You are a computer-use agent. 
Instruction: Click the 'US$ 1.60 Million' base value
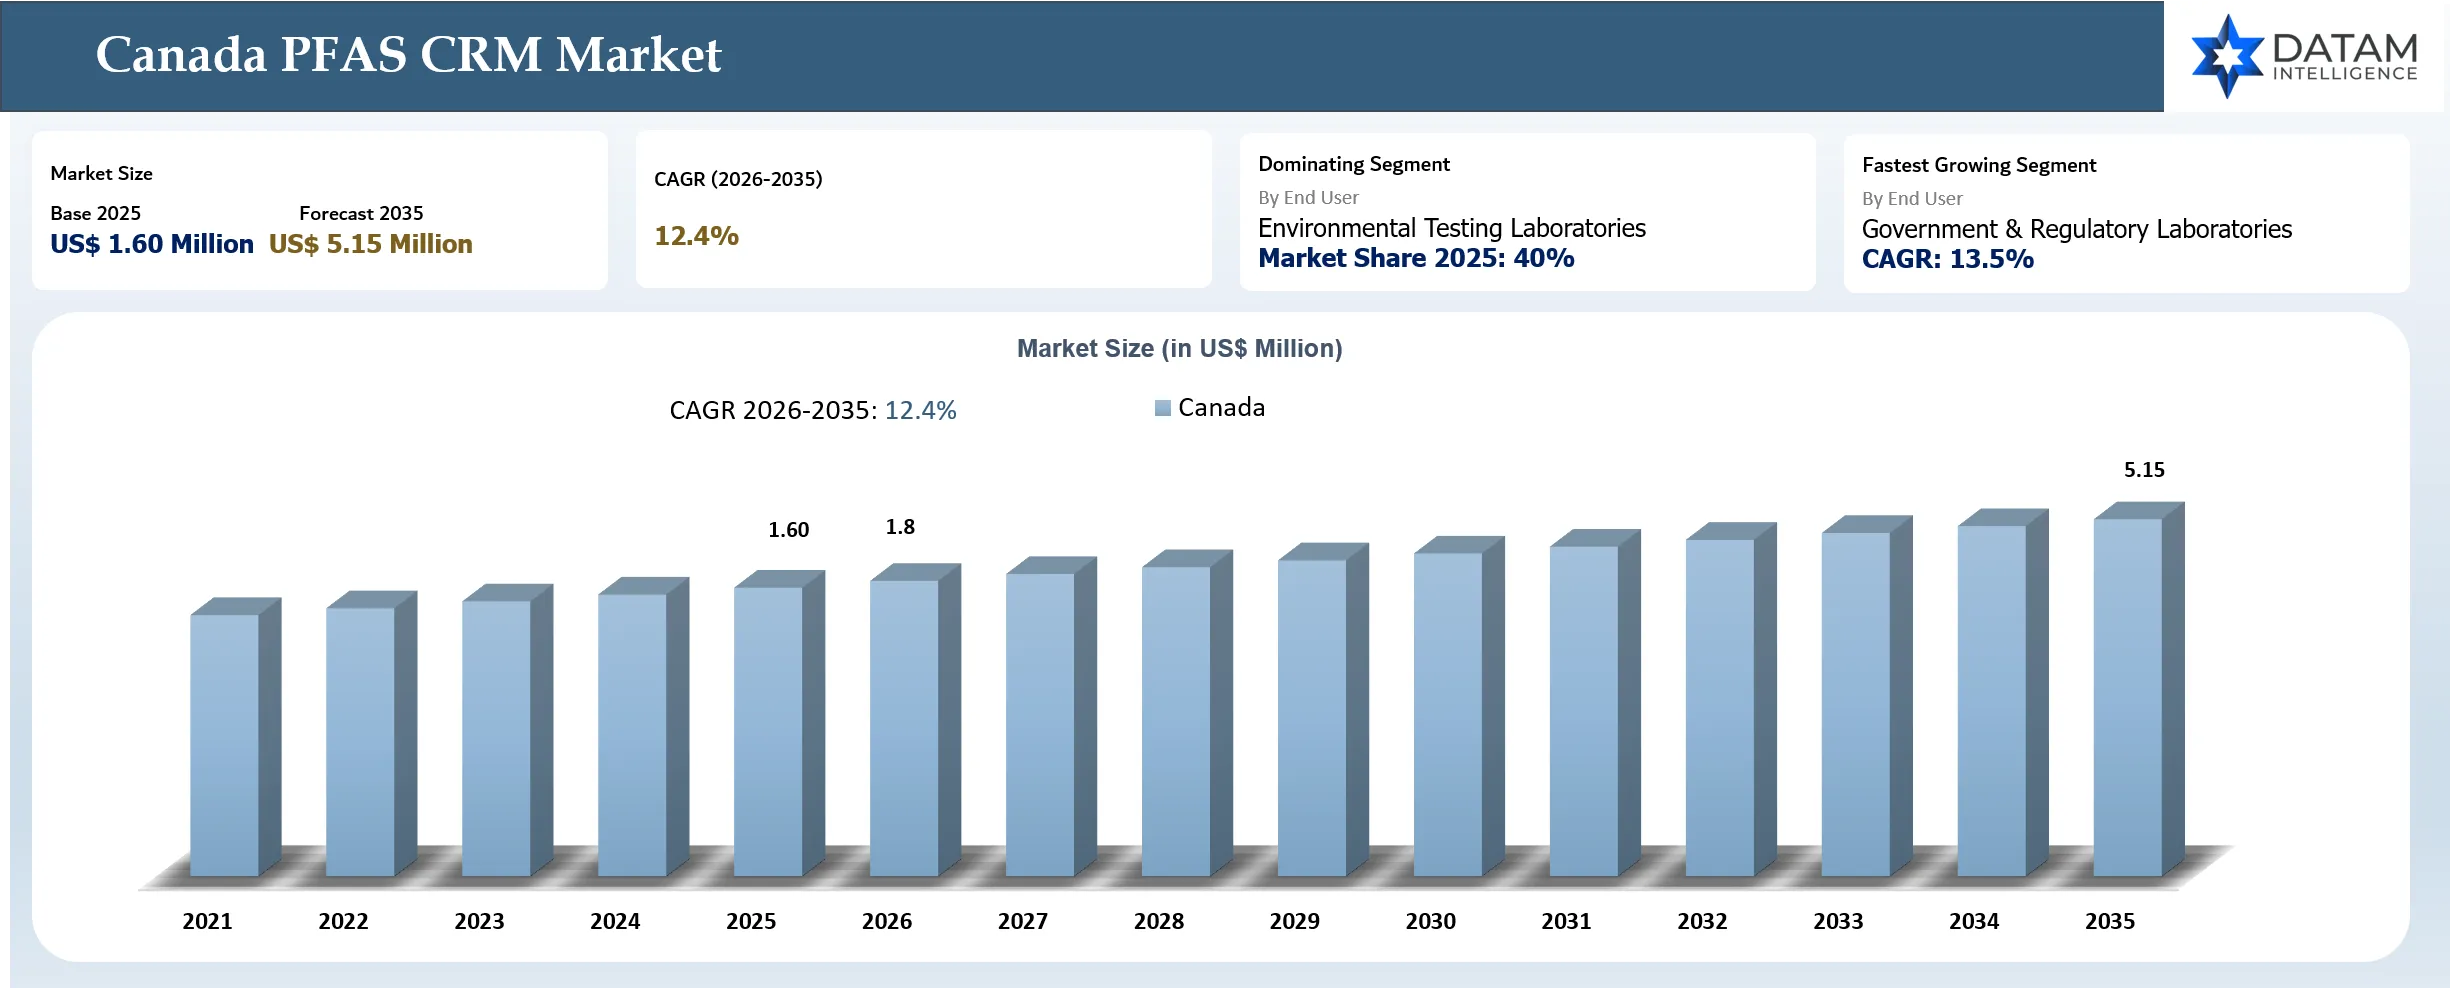[152, 244]
